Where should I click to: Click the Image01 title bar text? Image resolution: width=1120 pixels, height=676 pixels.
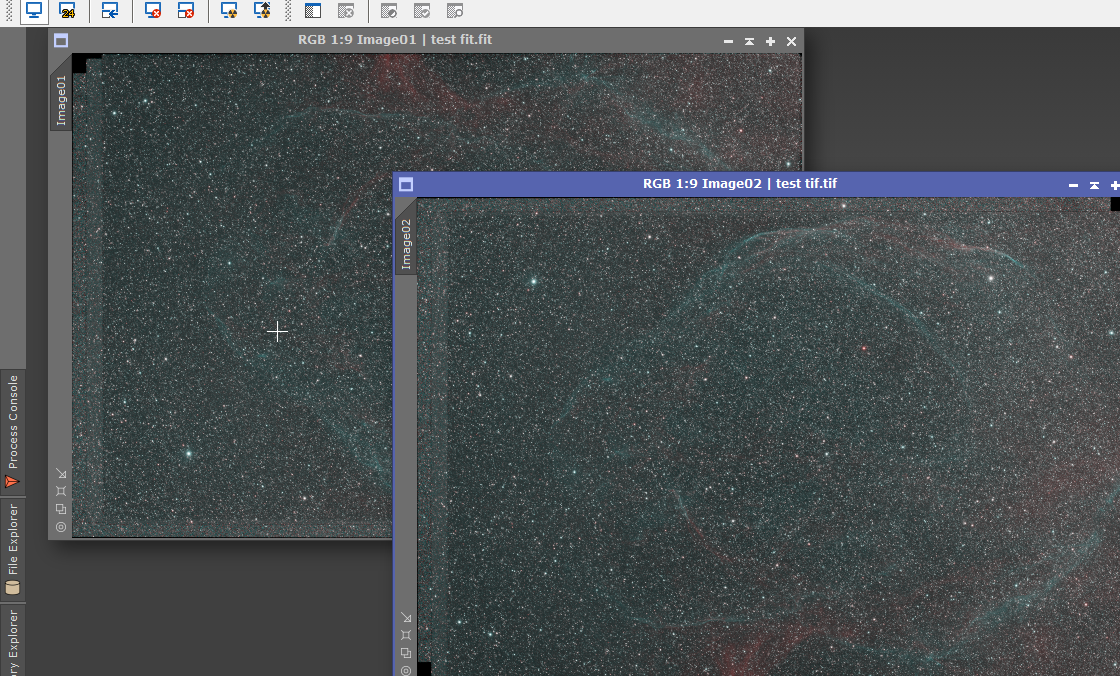coord(395,39)
